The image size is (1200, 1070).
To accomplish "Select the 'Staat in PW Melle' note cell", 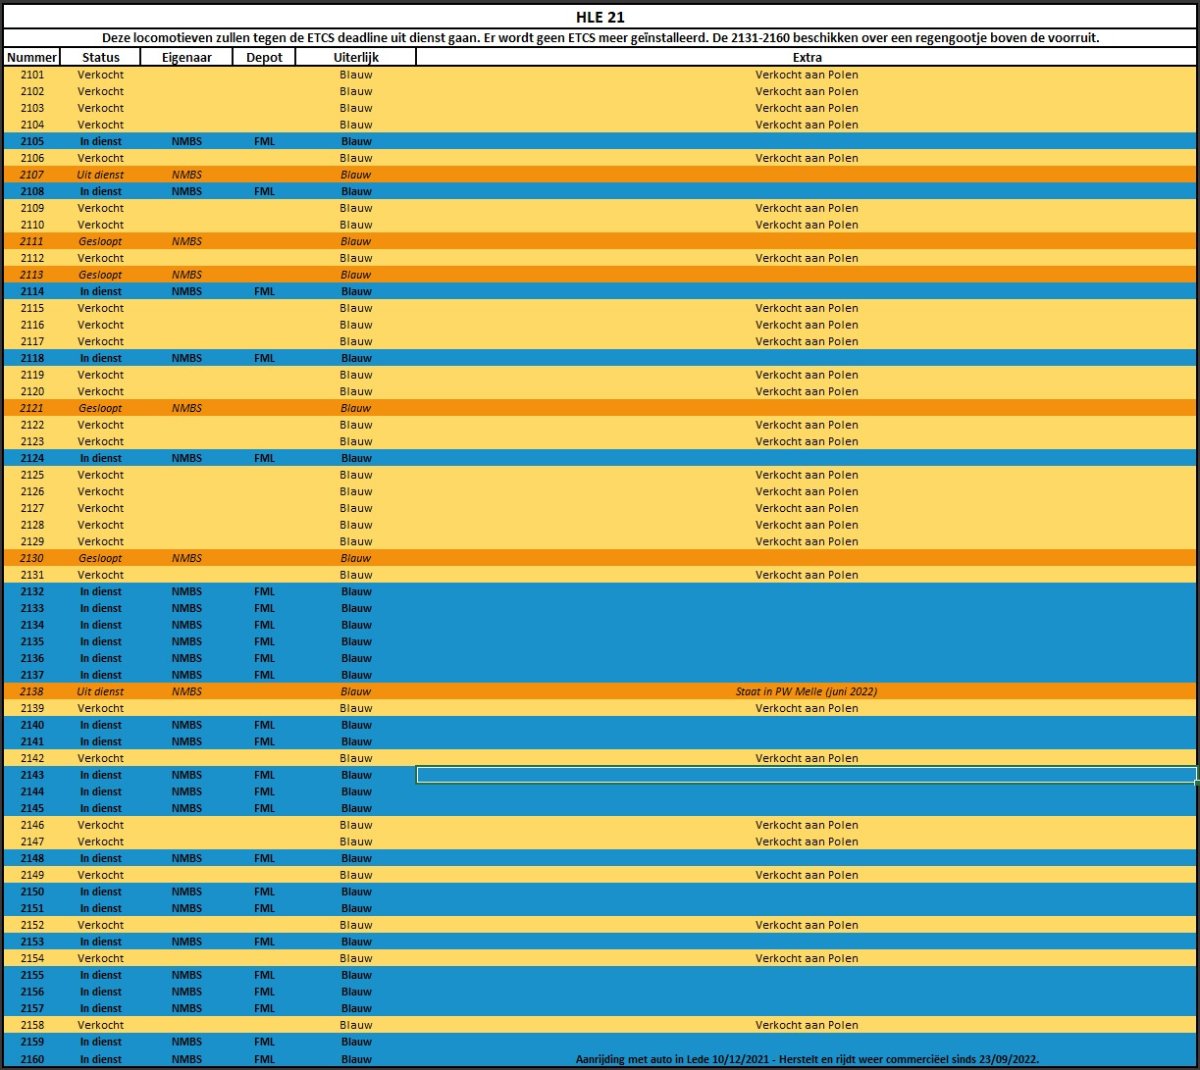I will coord(806,691).
